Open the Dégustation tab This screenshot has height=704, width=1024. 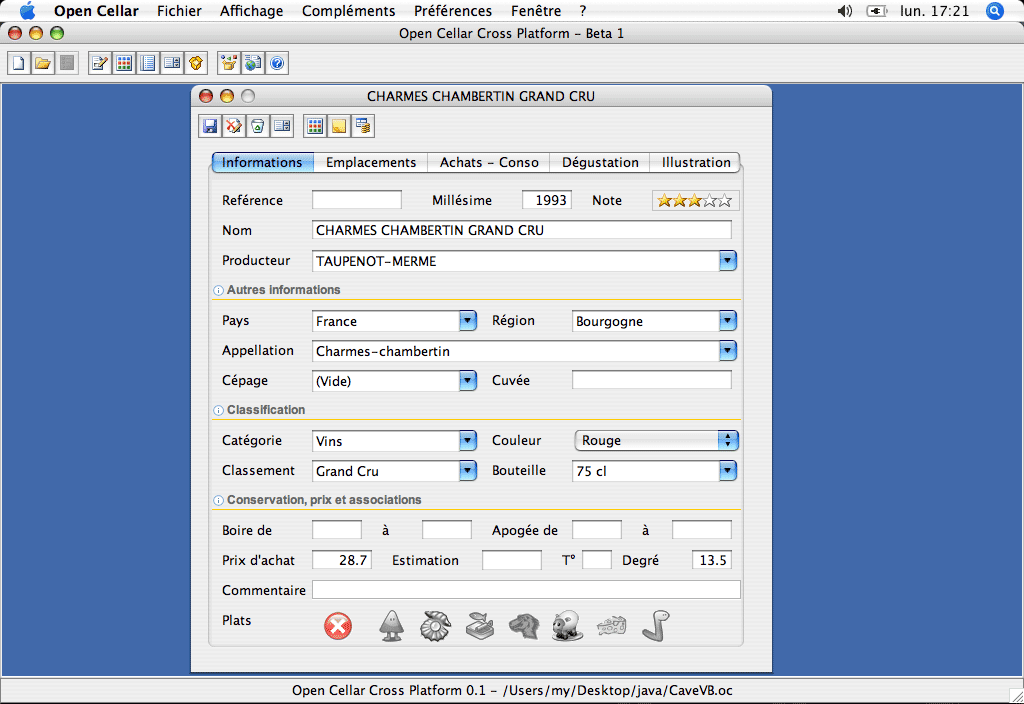(600, 163)
